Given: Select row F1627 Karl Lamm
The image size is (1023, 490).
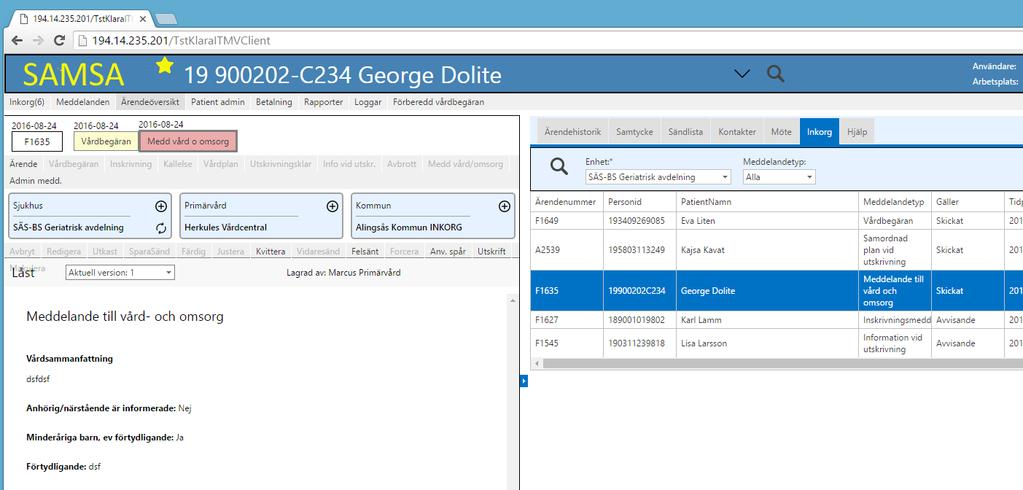Looking at the screenshot, I should pos(776,320).
